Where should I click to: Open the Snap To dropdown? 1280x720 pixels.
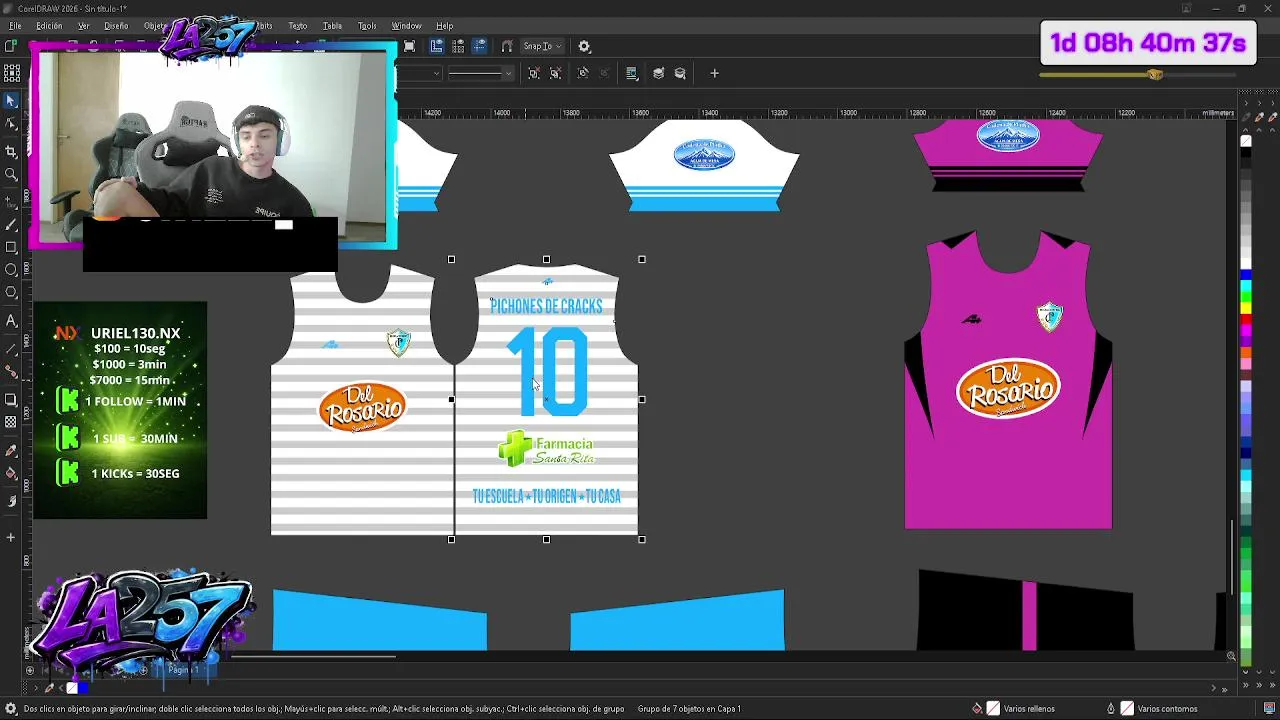pos(543,46)
